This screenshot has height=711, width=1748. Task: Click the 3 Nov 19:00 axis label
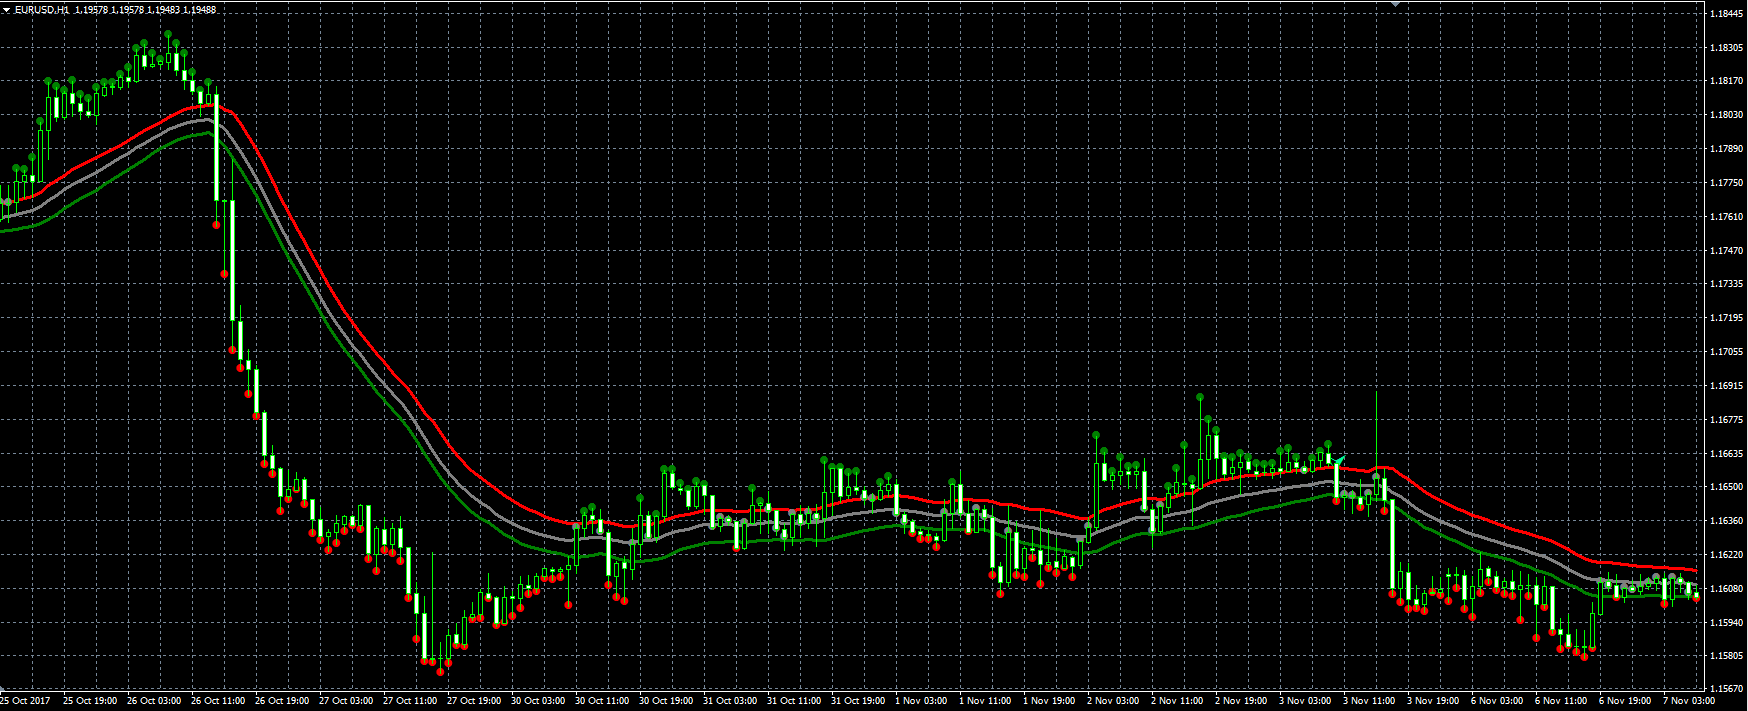click(1433, 701)
